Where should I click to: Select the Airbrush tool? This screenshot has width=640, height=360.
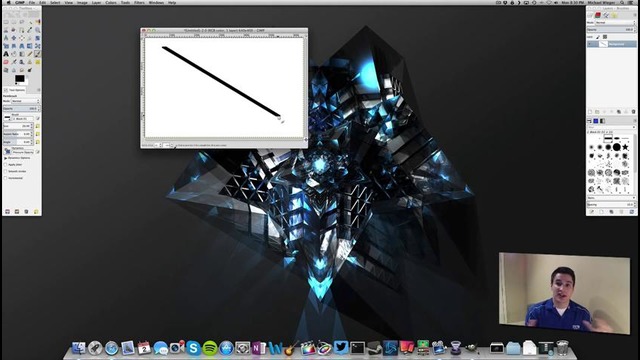click(13, 62)
